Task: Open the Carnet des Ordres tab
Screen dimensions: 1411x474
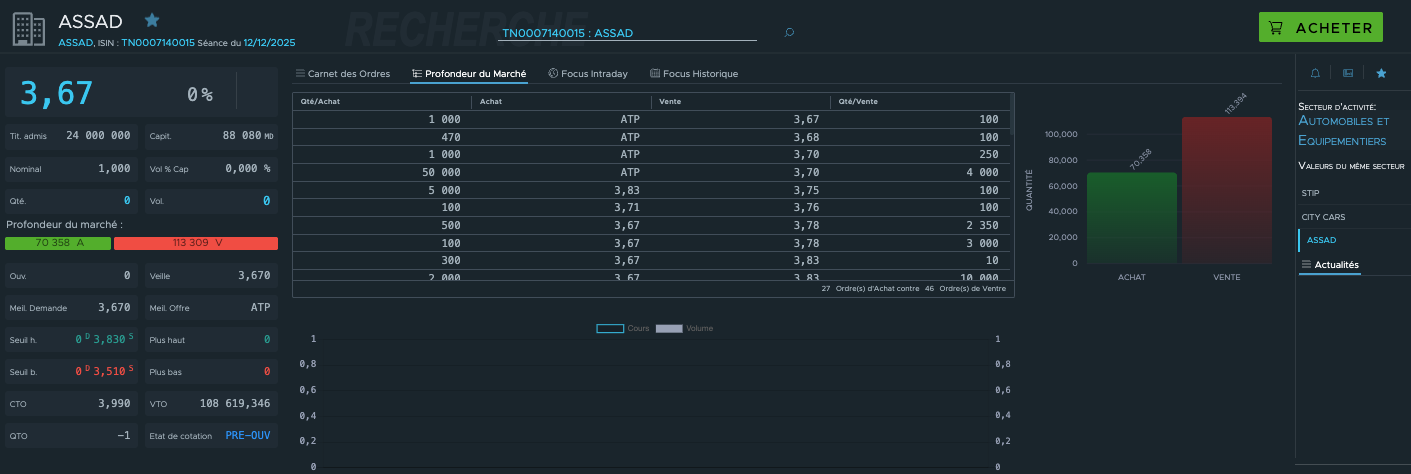Action: click(342, 74)
